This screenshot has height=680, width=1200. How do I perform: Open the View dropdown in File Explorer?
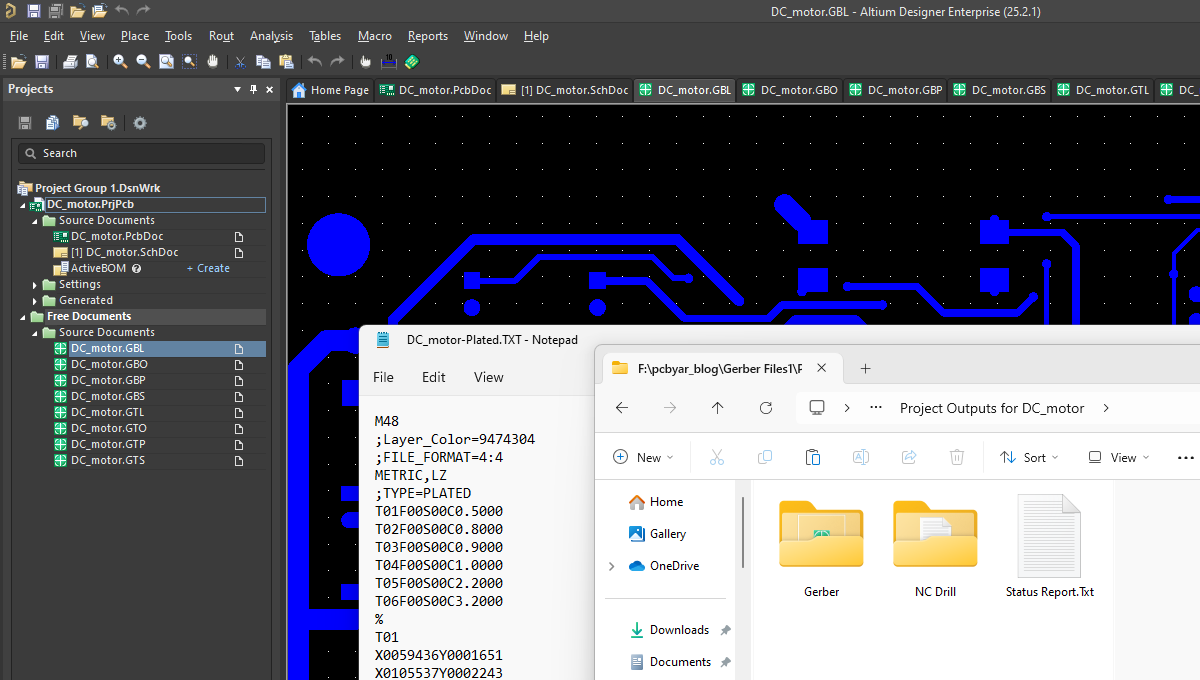1118,457
